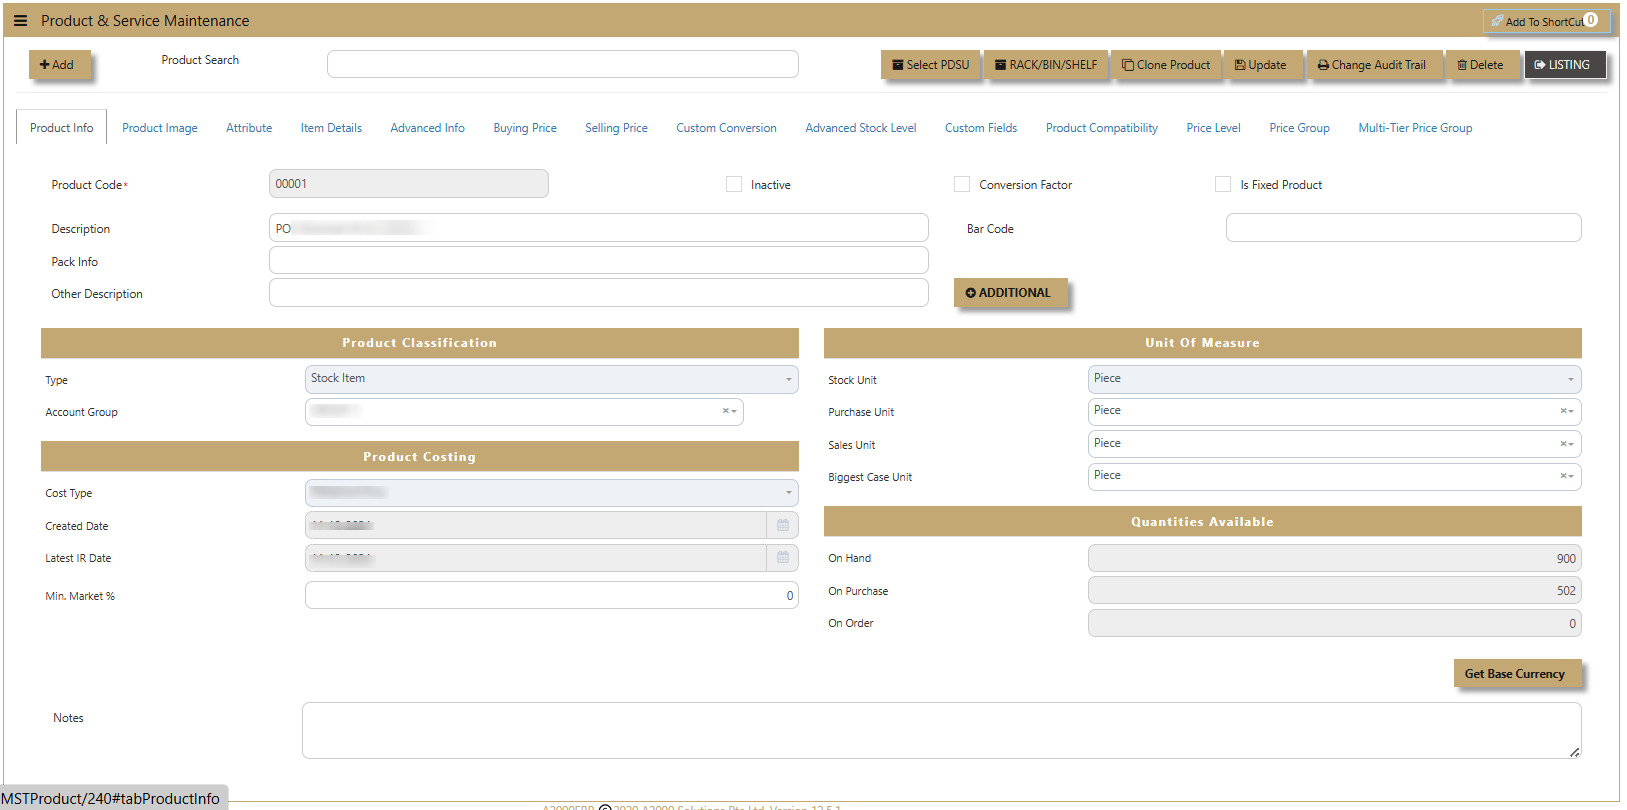
Task: Expand the Cost Type dropdown
Action: tap(551, 493)
